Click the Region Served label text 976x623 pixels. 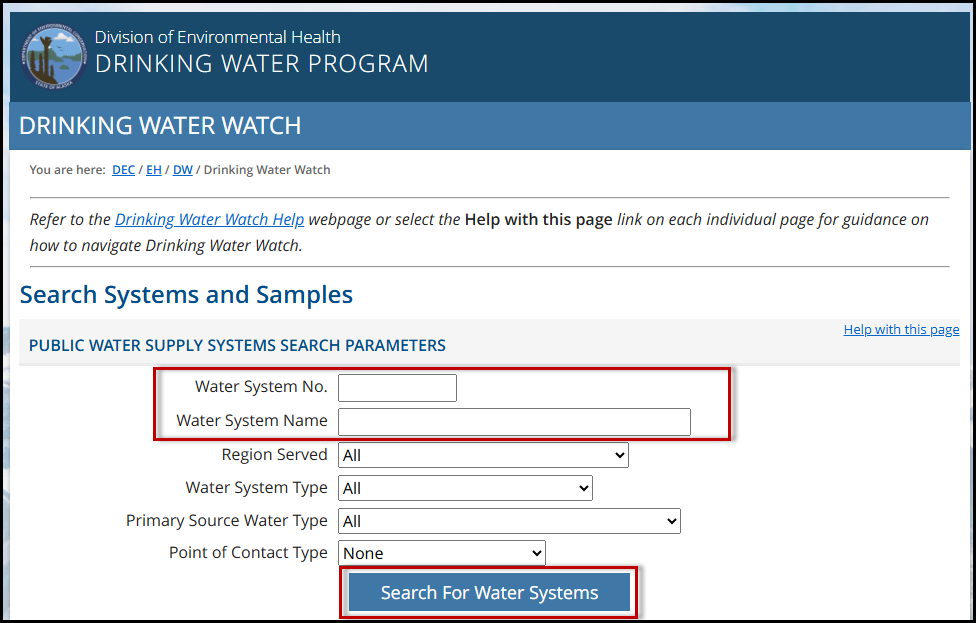[274, 455]
